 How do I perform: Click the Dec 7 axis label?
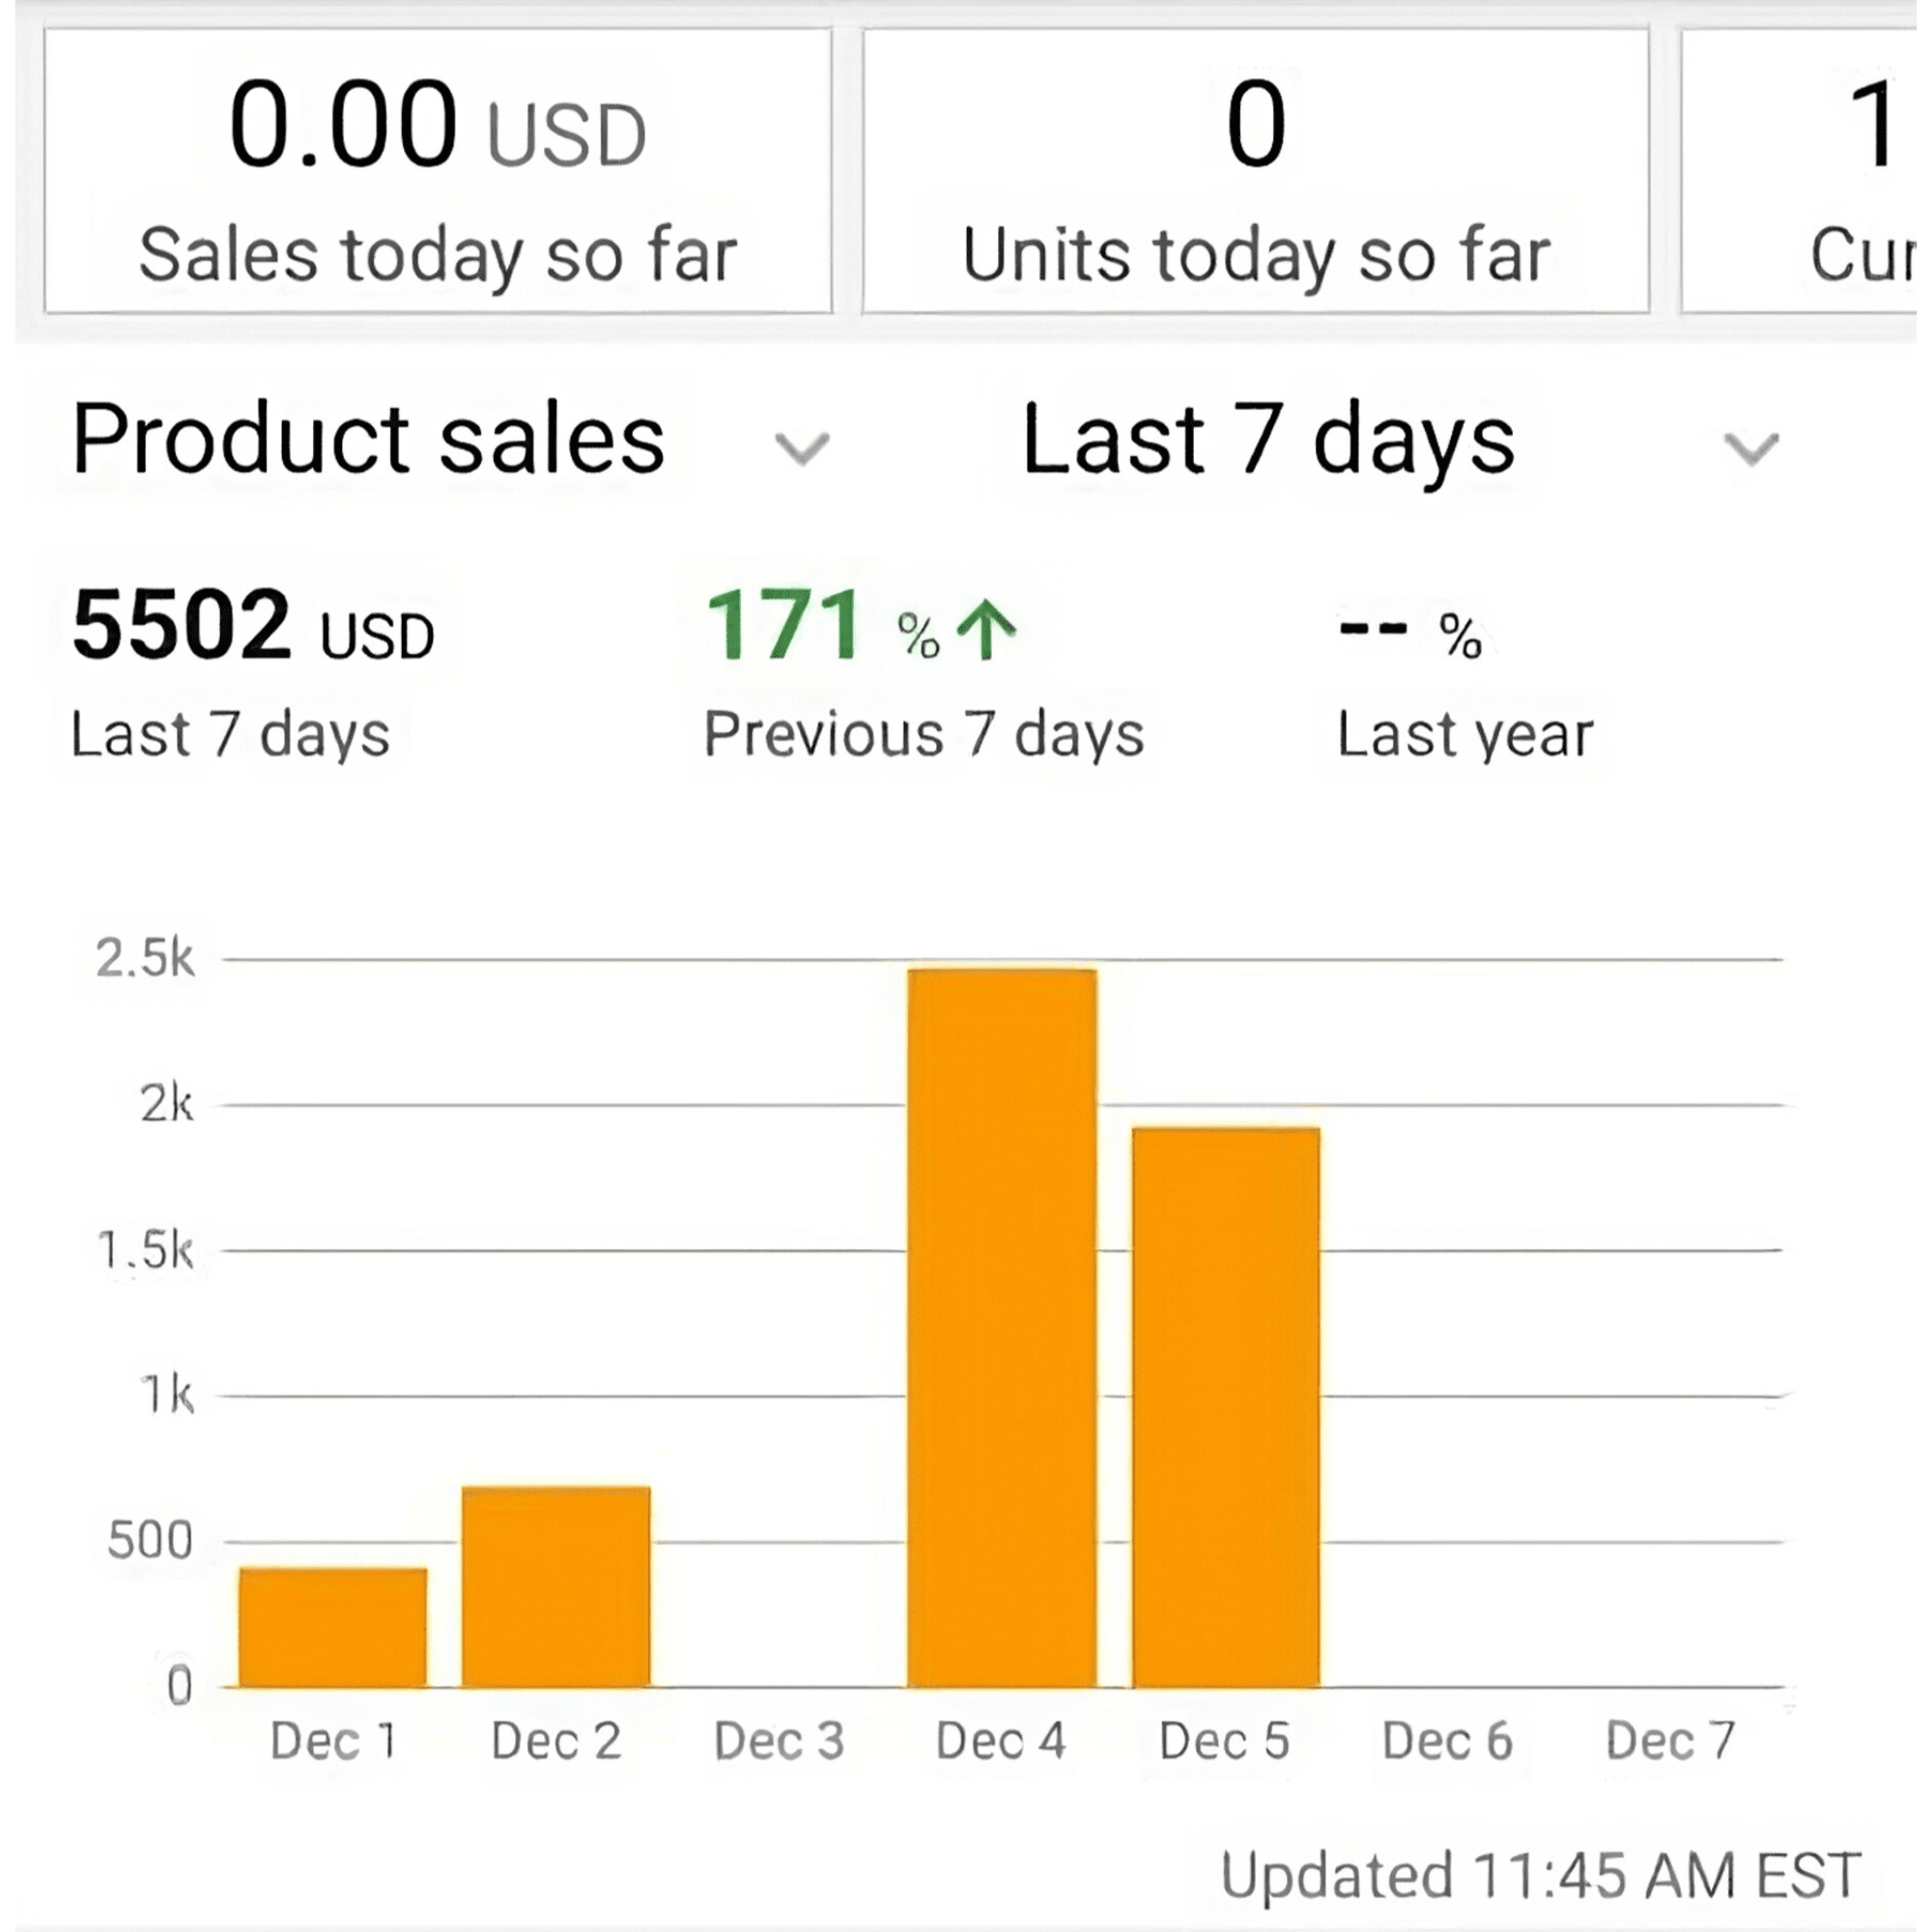pyautogui.click(x=1670, y=1741)
